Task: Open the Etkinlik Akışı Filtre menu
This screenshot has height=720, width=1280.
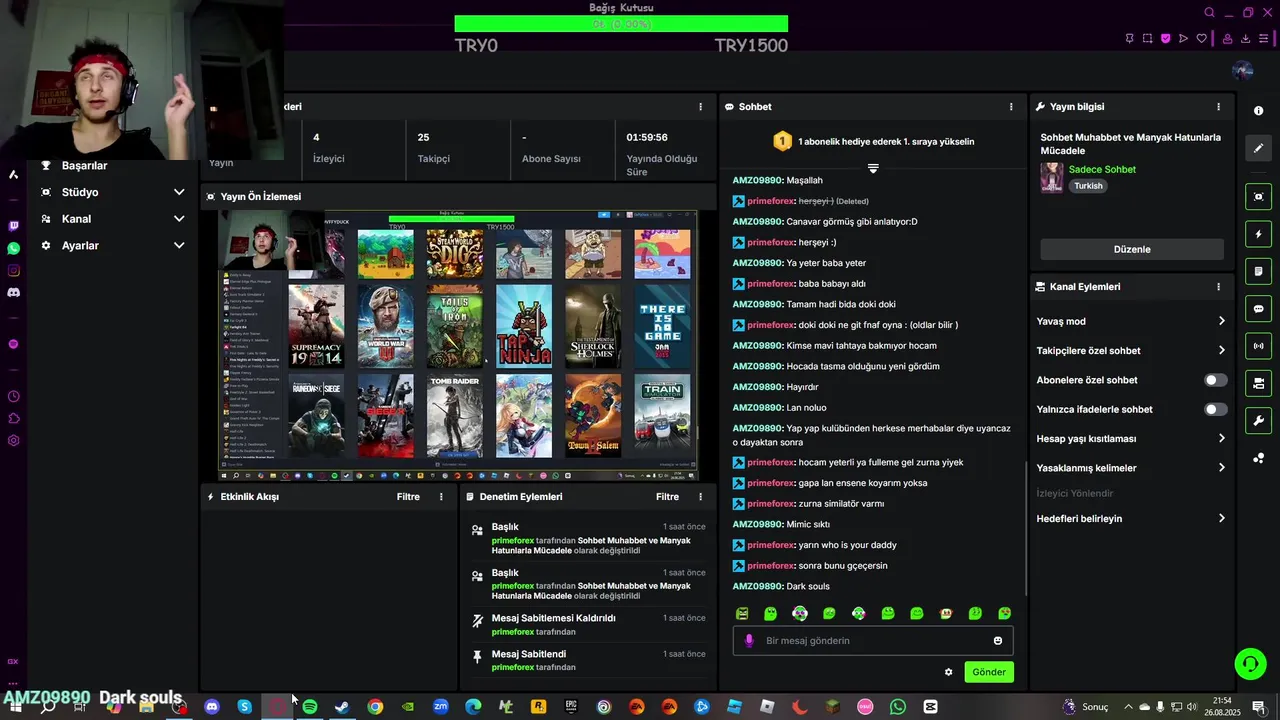Action: tap(408, 497)
